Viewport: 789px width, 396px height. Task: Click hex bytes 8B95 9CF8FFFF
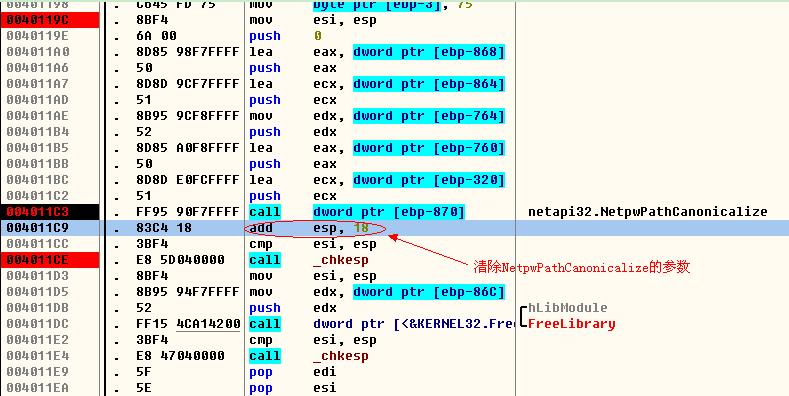188,116
